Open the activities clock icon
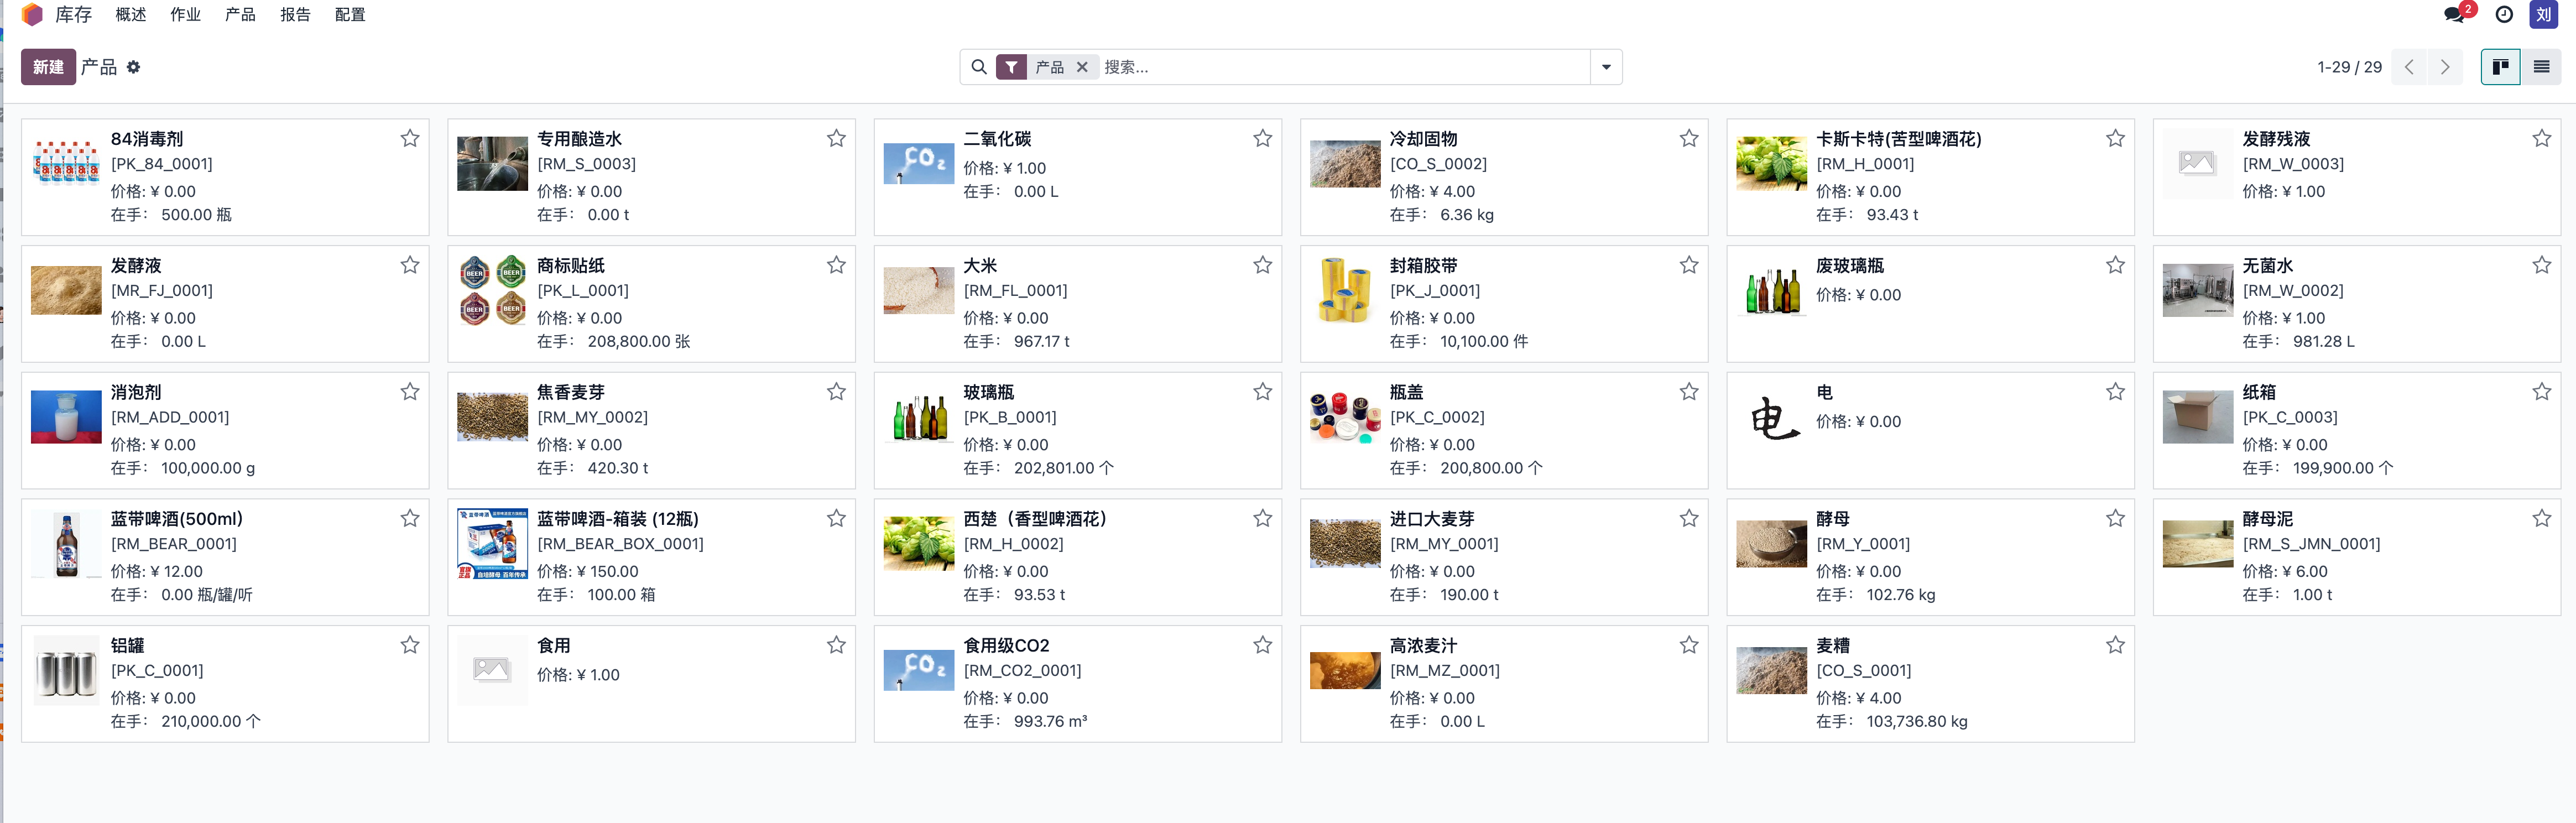Image resolution: width=2576 pixels, height=823 pixels. [2504, 14]
